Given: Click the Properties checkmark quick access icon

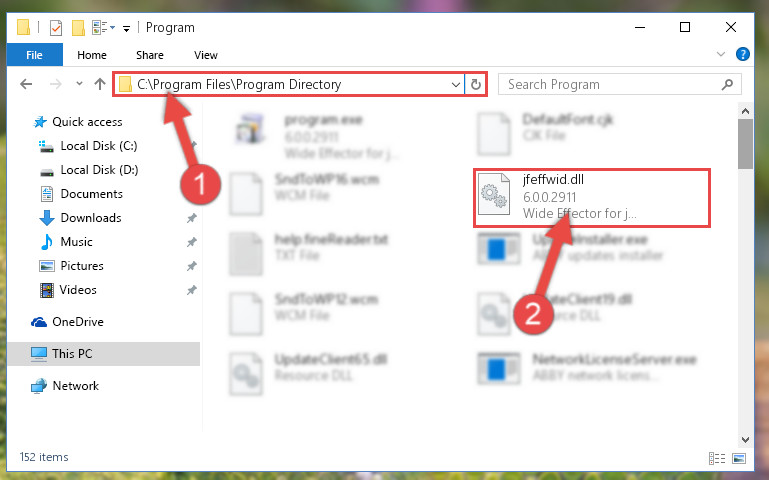Looking at the screenshot, I should click(56, 28).
